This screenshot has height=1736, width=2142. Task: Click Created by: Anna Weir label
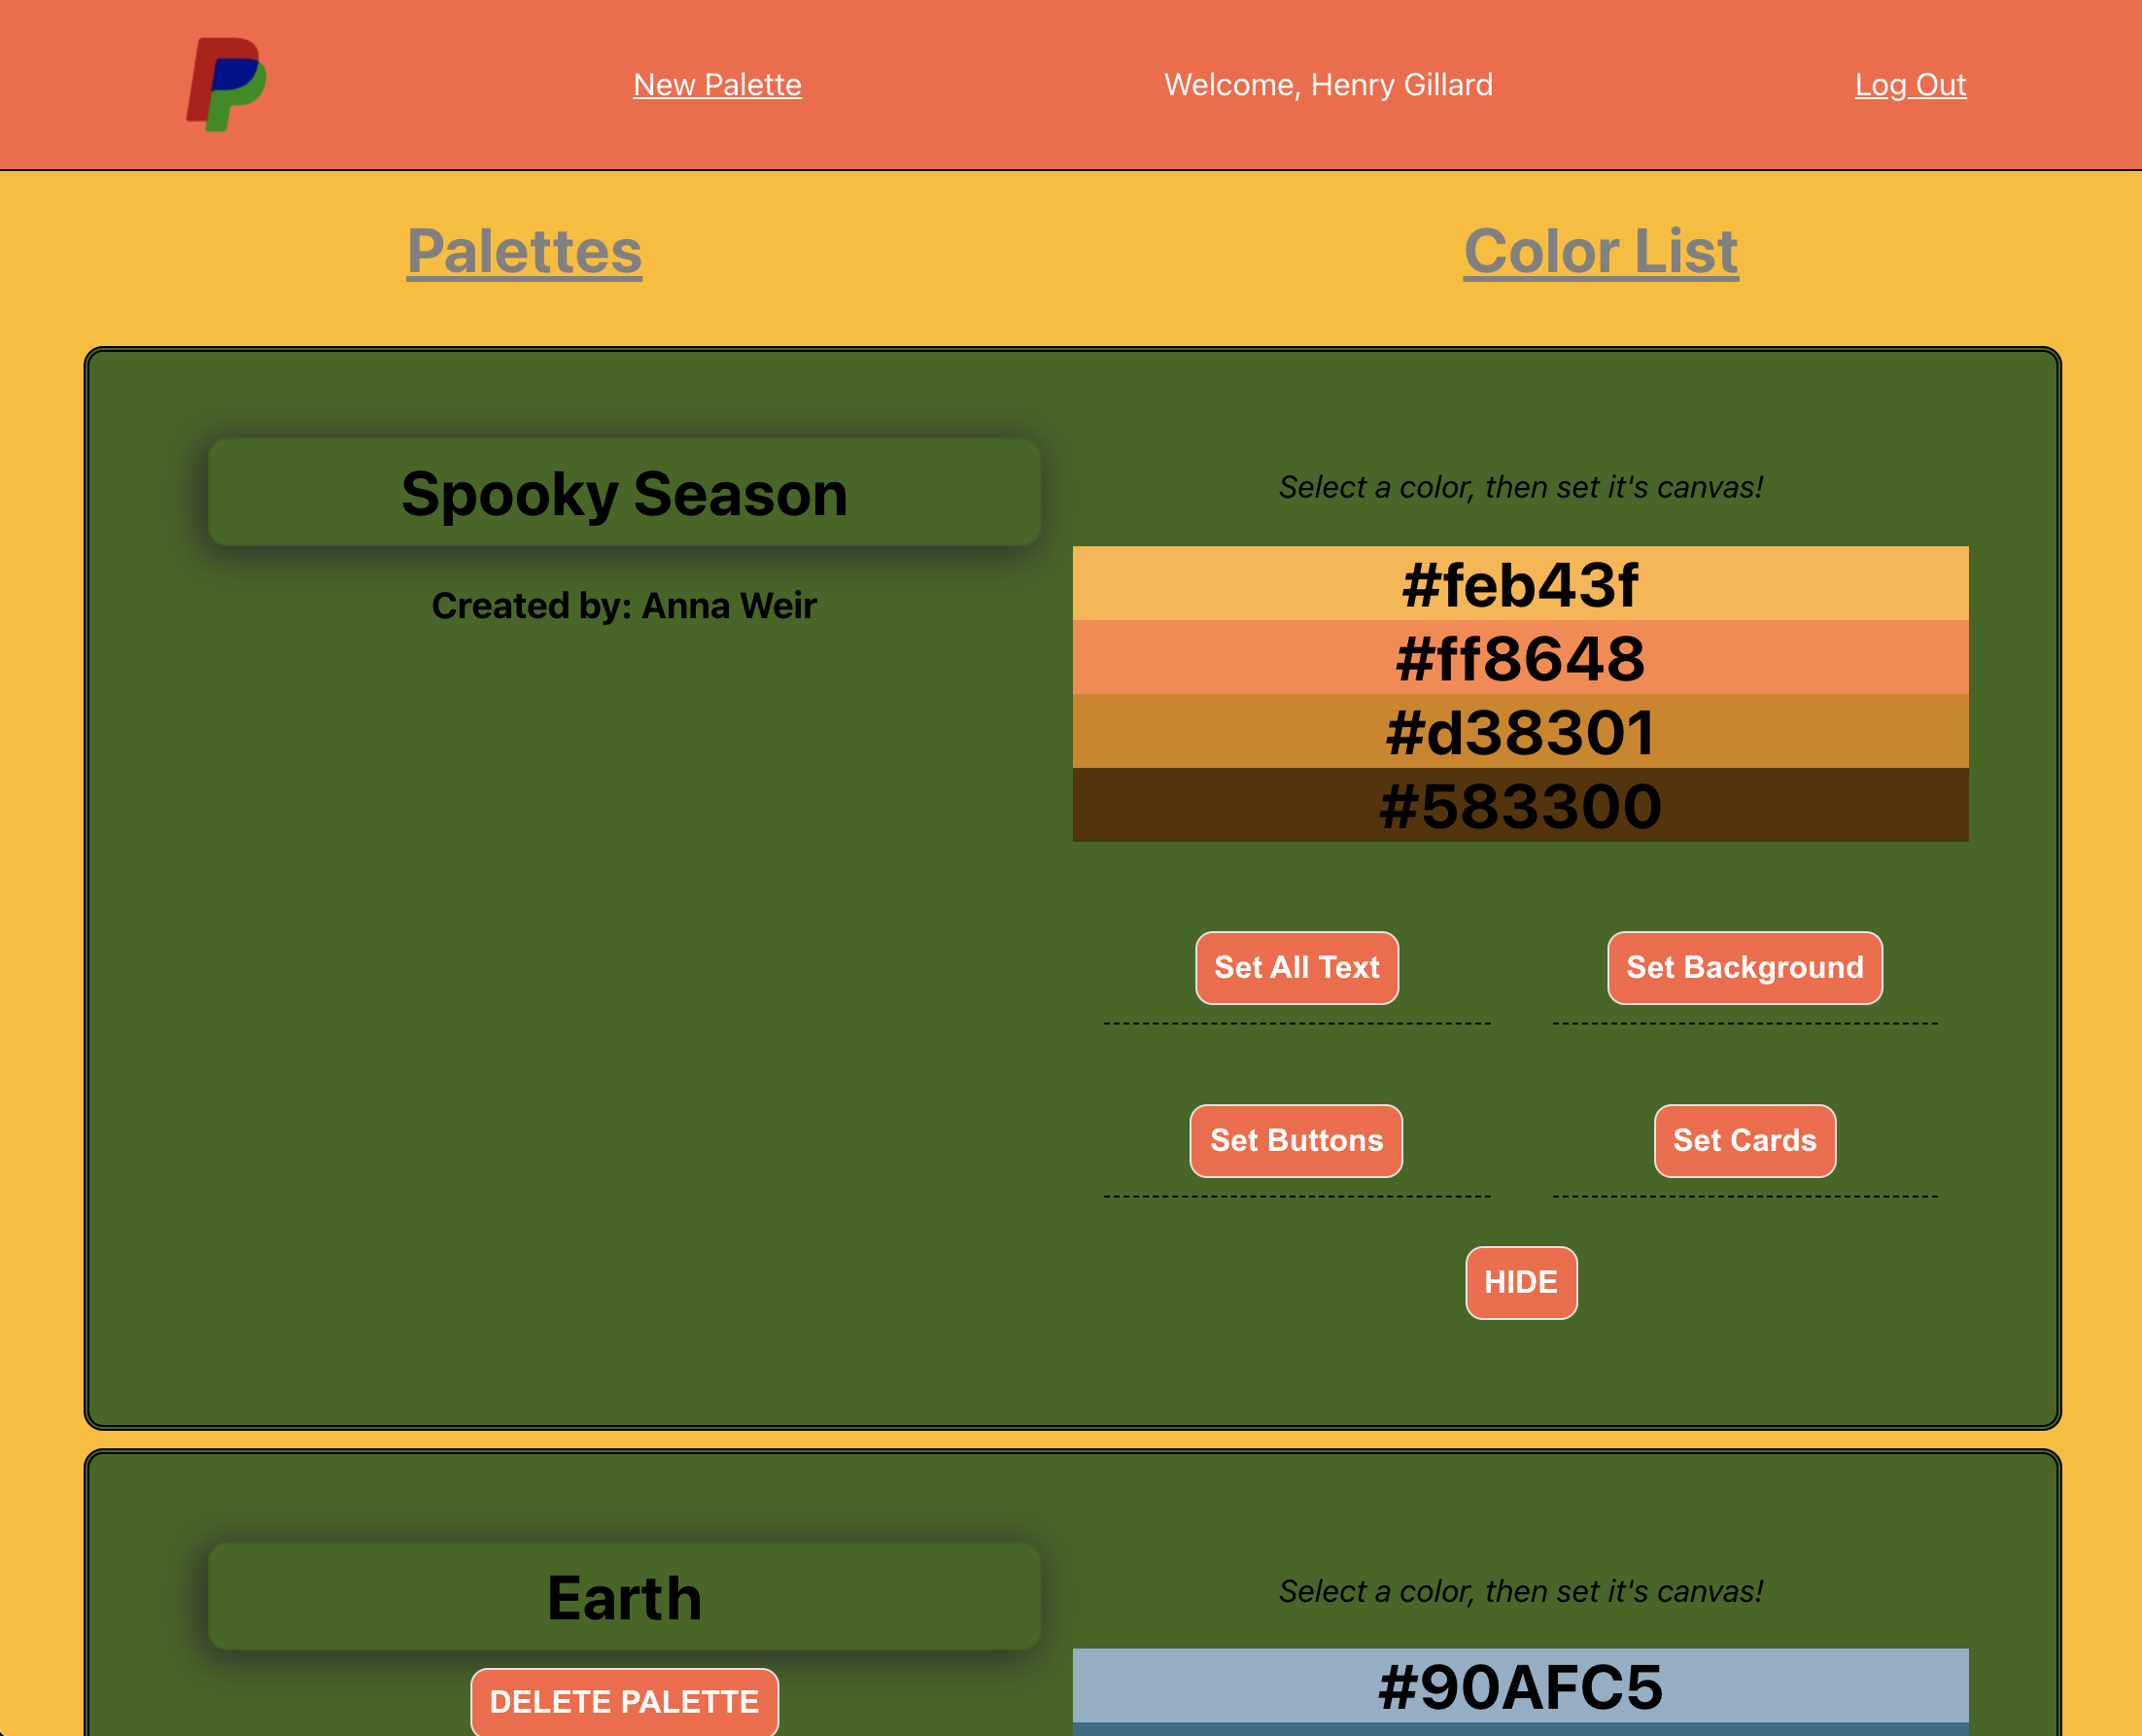tap(624, 606)
